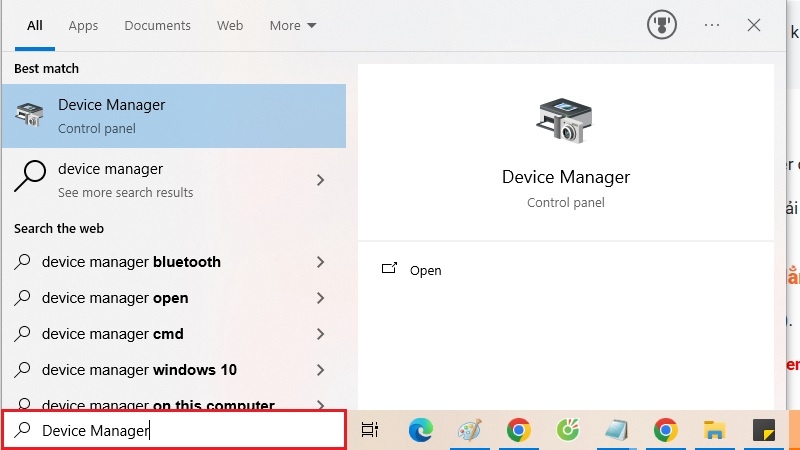This screenshot has height=450, width=800.
Task: Click the Open action icon
Action: (x=389, y=268)
